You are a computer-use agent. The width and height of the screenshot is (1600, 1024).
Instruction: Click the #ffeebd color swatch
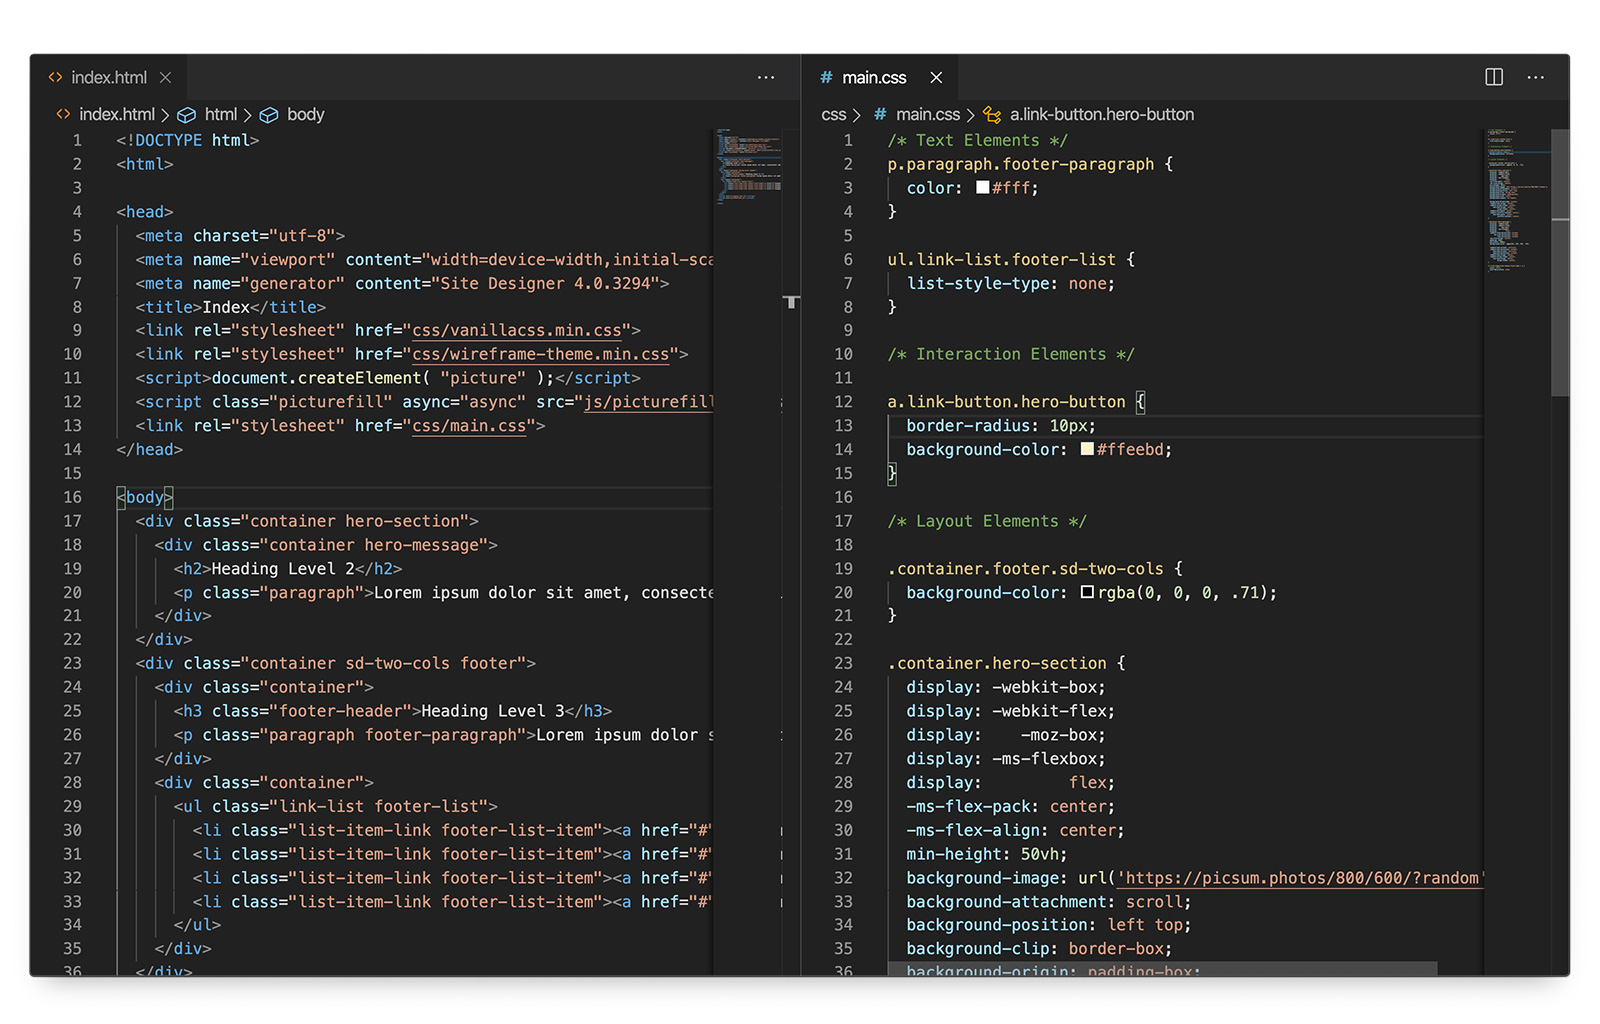(1086, 450)
